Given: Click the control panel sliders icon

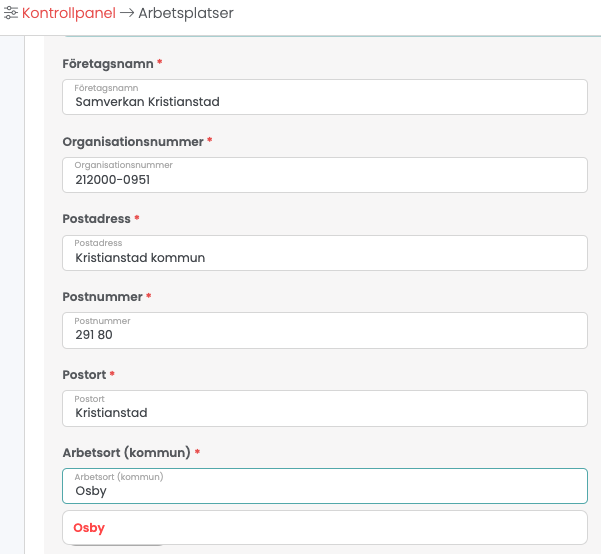Looking at the screenshot, I should (x=11, y=13).
